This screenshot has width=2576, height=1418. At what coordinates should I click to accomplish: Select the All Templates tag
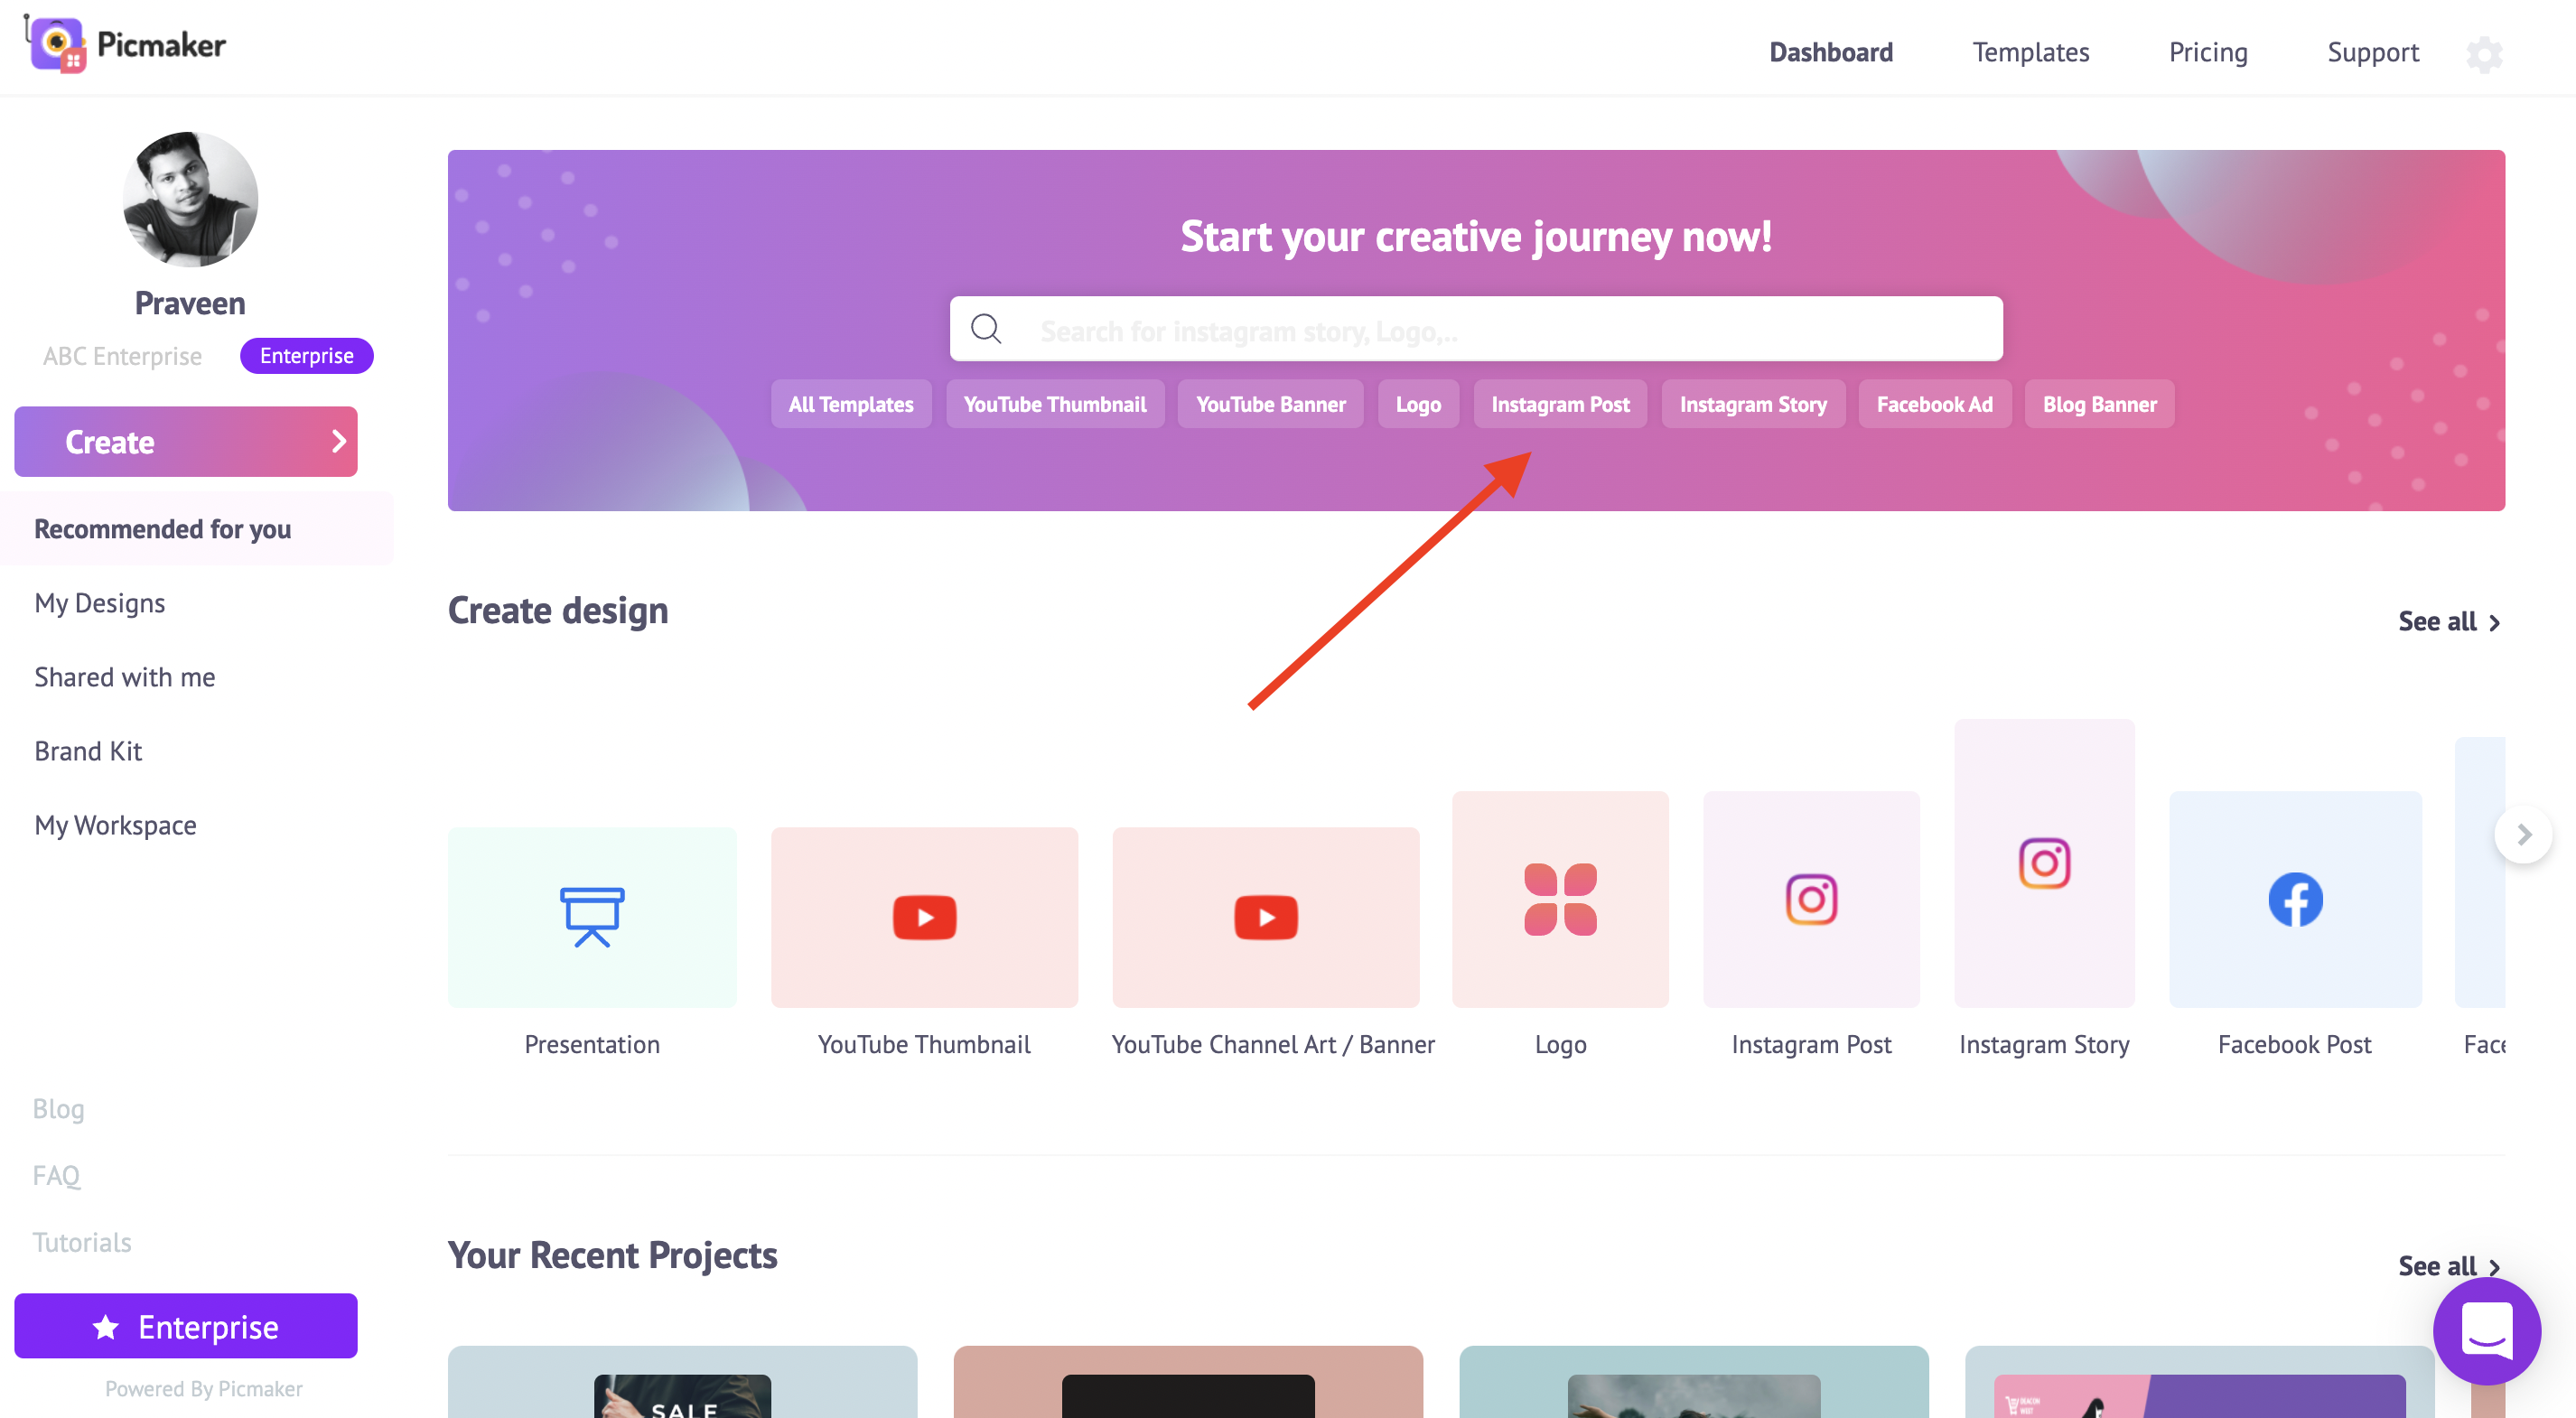pos(850,404)
